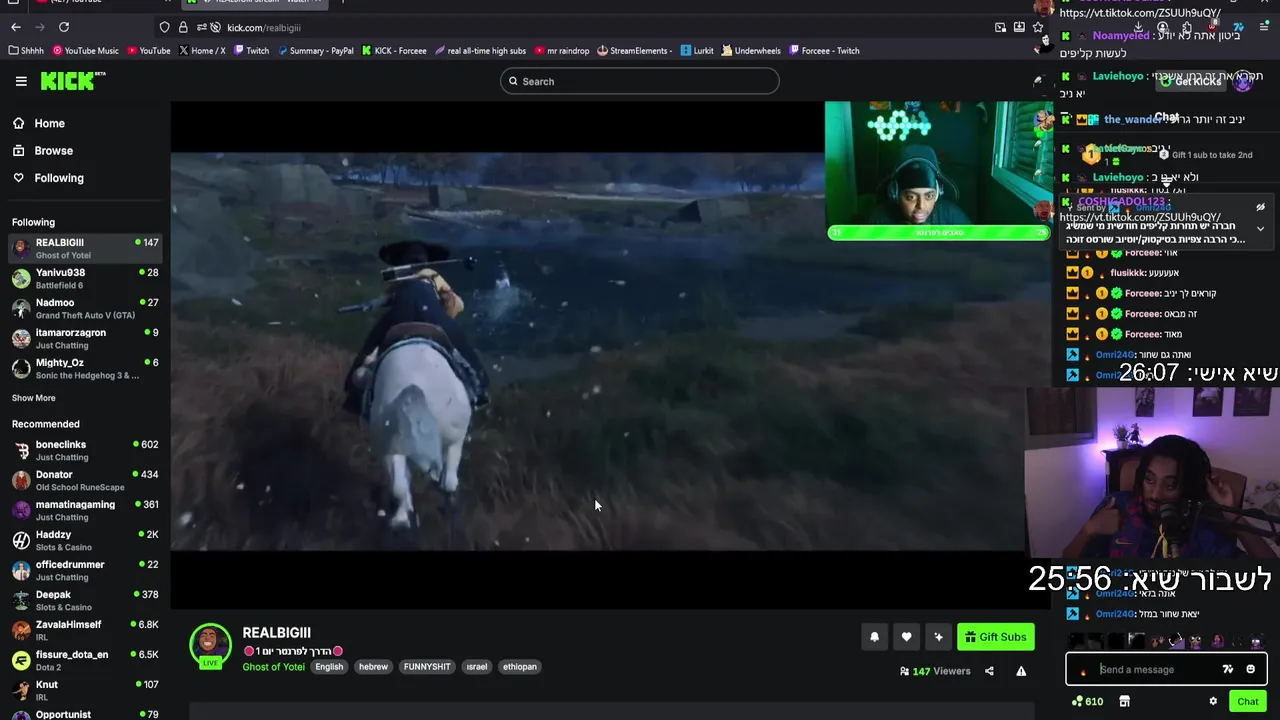Open REALBIGIII channel in Following list

[x=84, y=248]
